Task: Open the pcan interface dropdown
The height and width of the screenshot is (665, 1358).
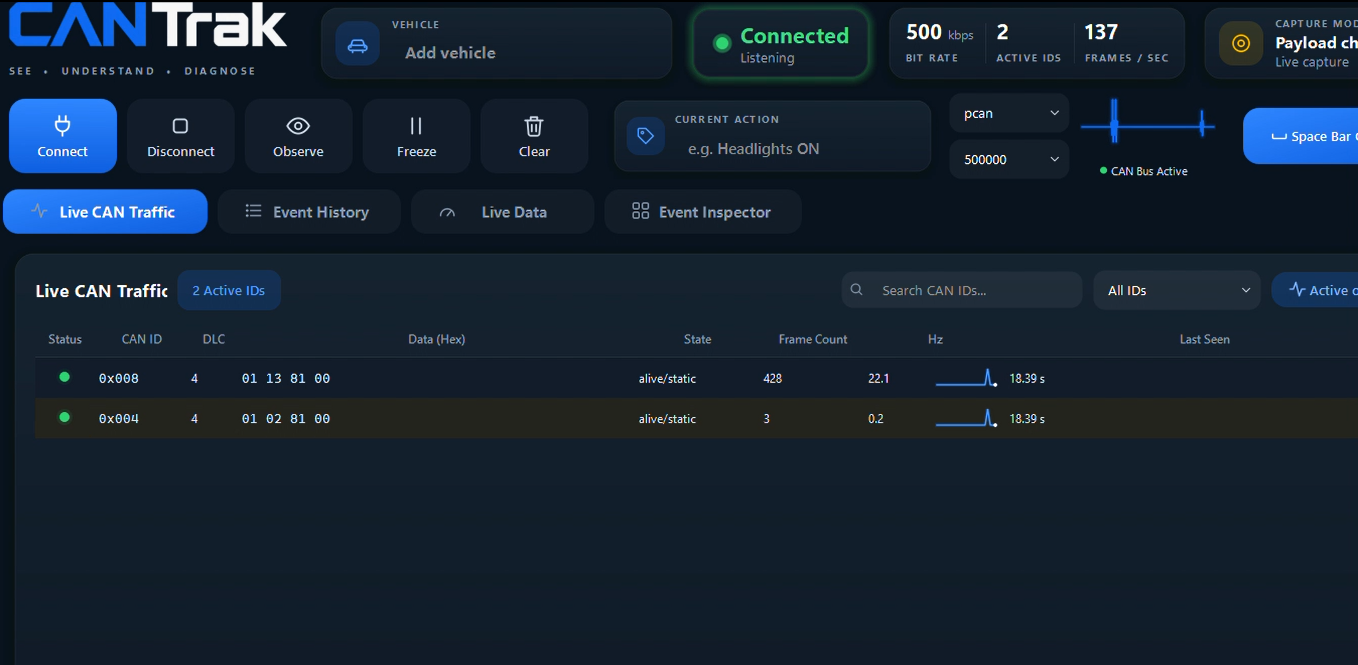Action: pos(1009,113)
